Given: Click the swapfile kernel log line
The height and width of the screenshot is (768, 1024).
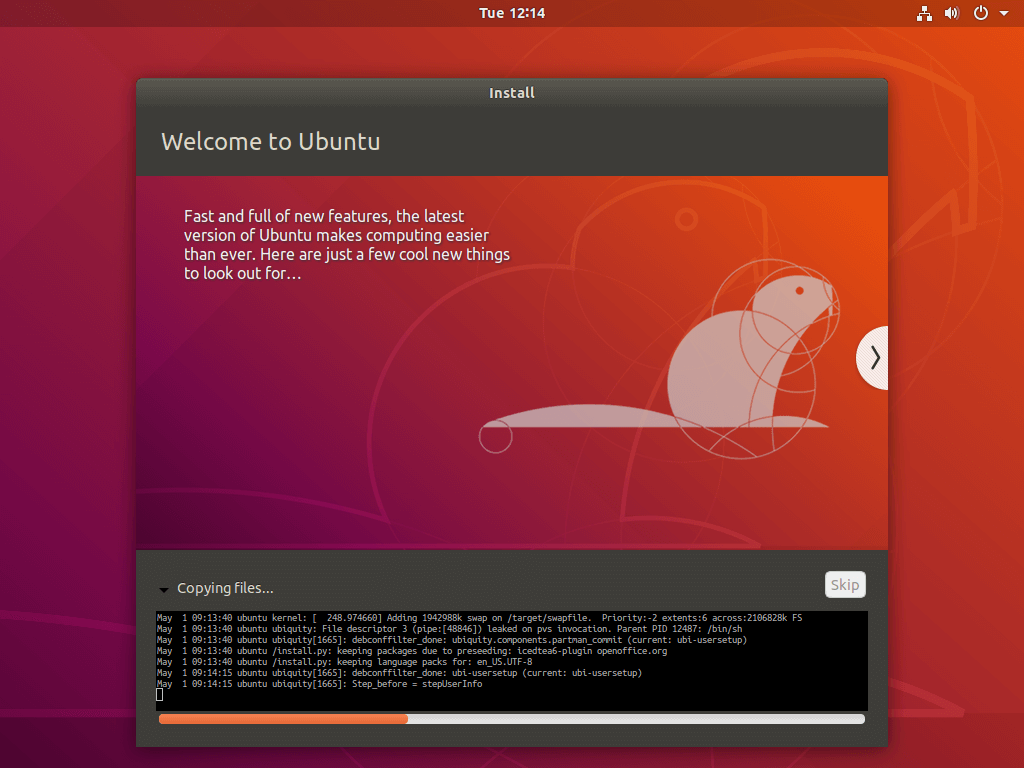Looking at the screenshot, I should point(479,618).
